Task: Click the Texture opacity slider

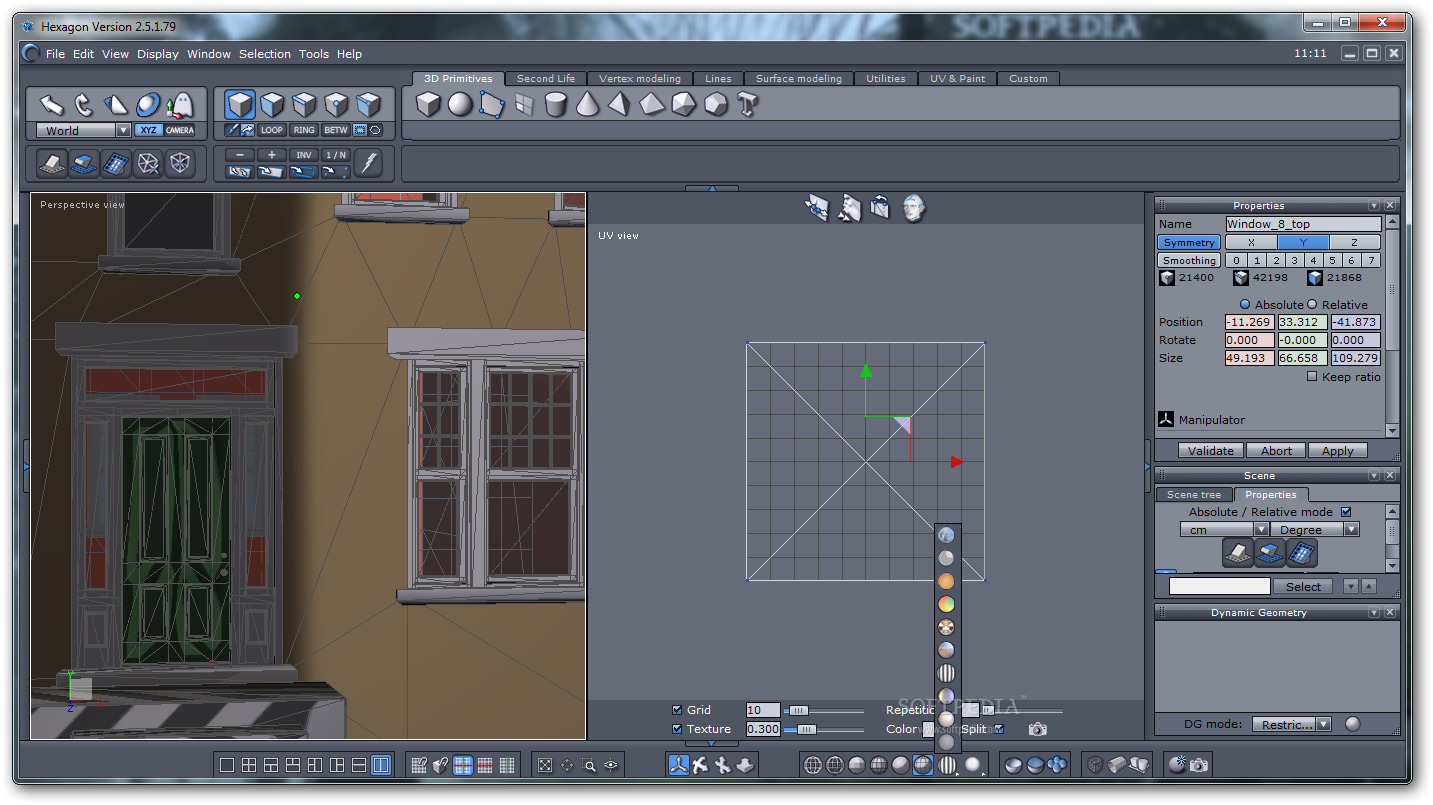Action: (x=806, y=729)
